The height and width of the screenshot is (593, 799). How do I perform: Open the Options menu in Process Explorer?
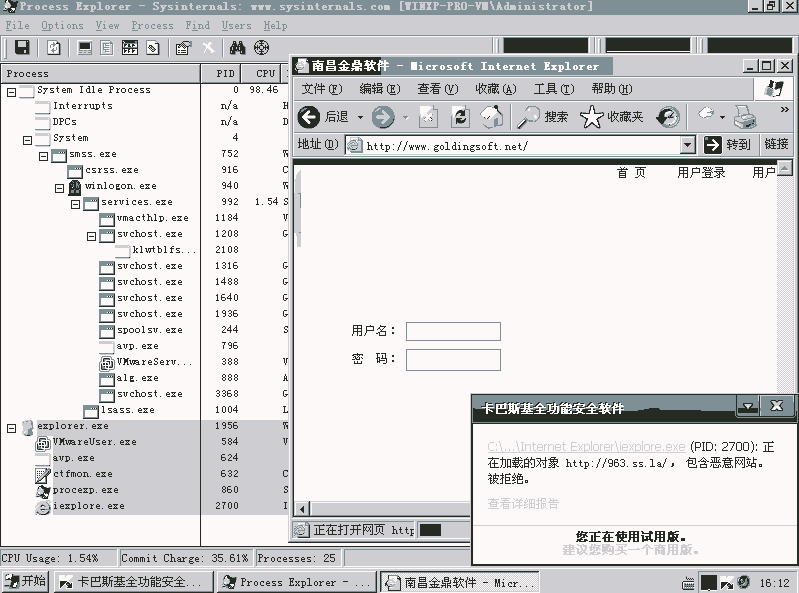coord(62,25)
